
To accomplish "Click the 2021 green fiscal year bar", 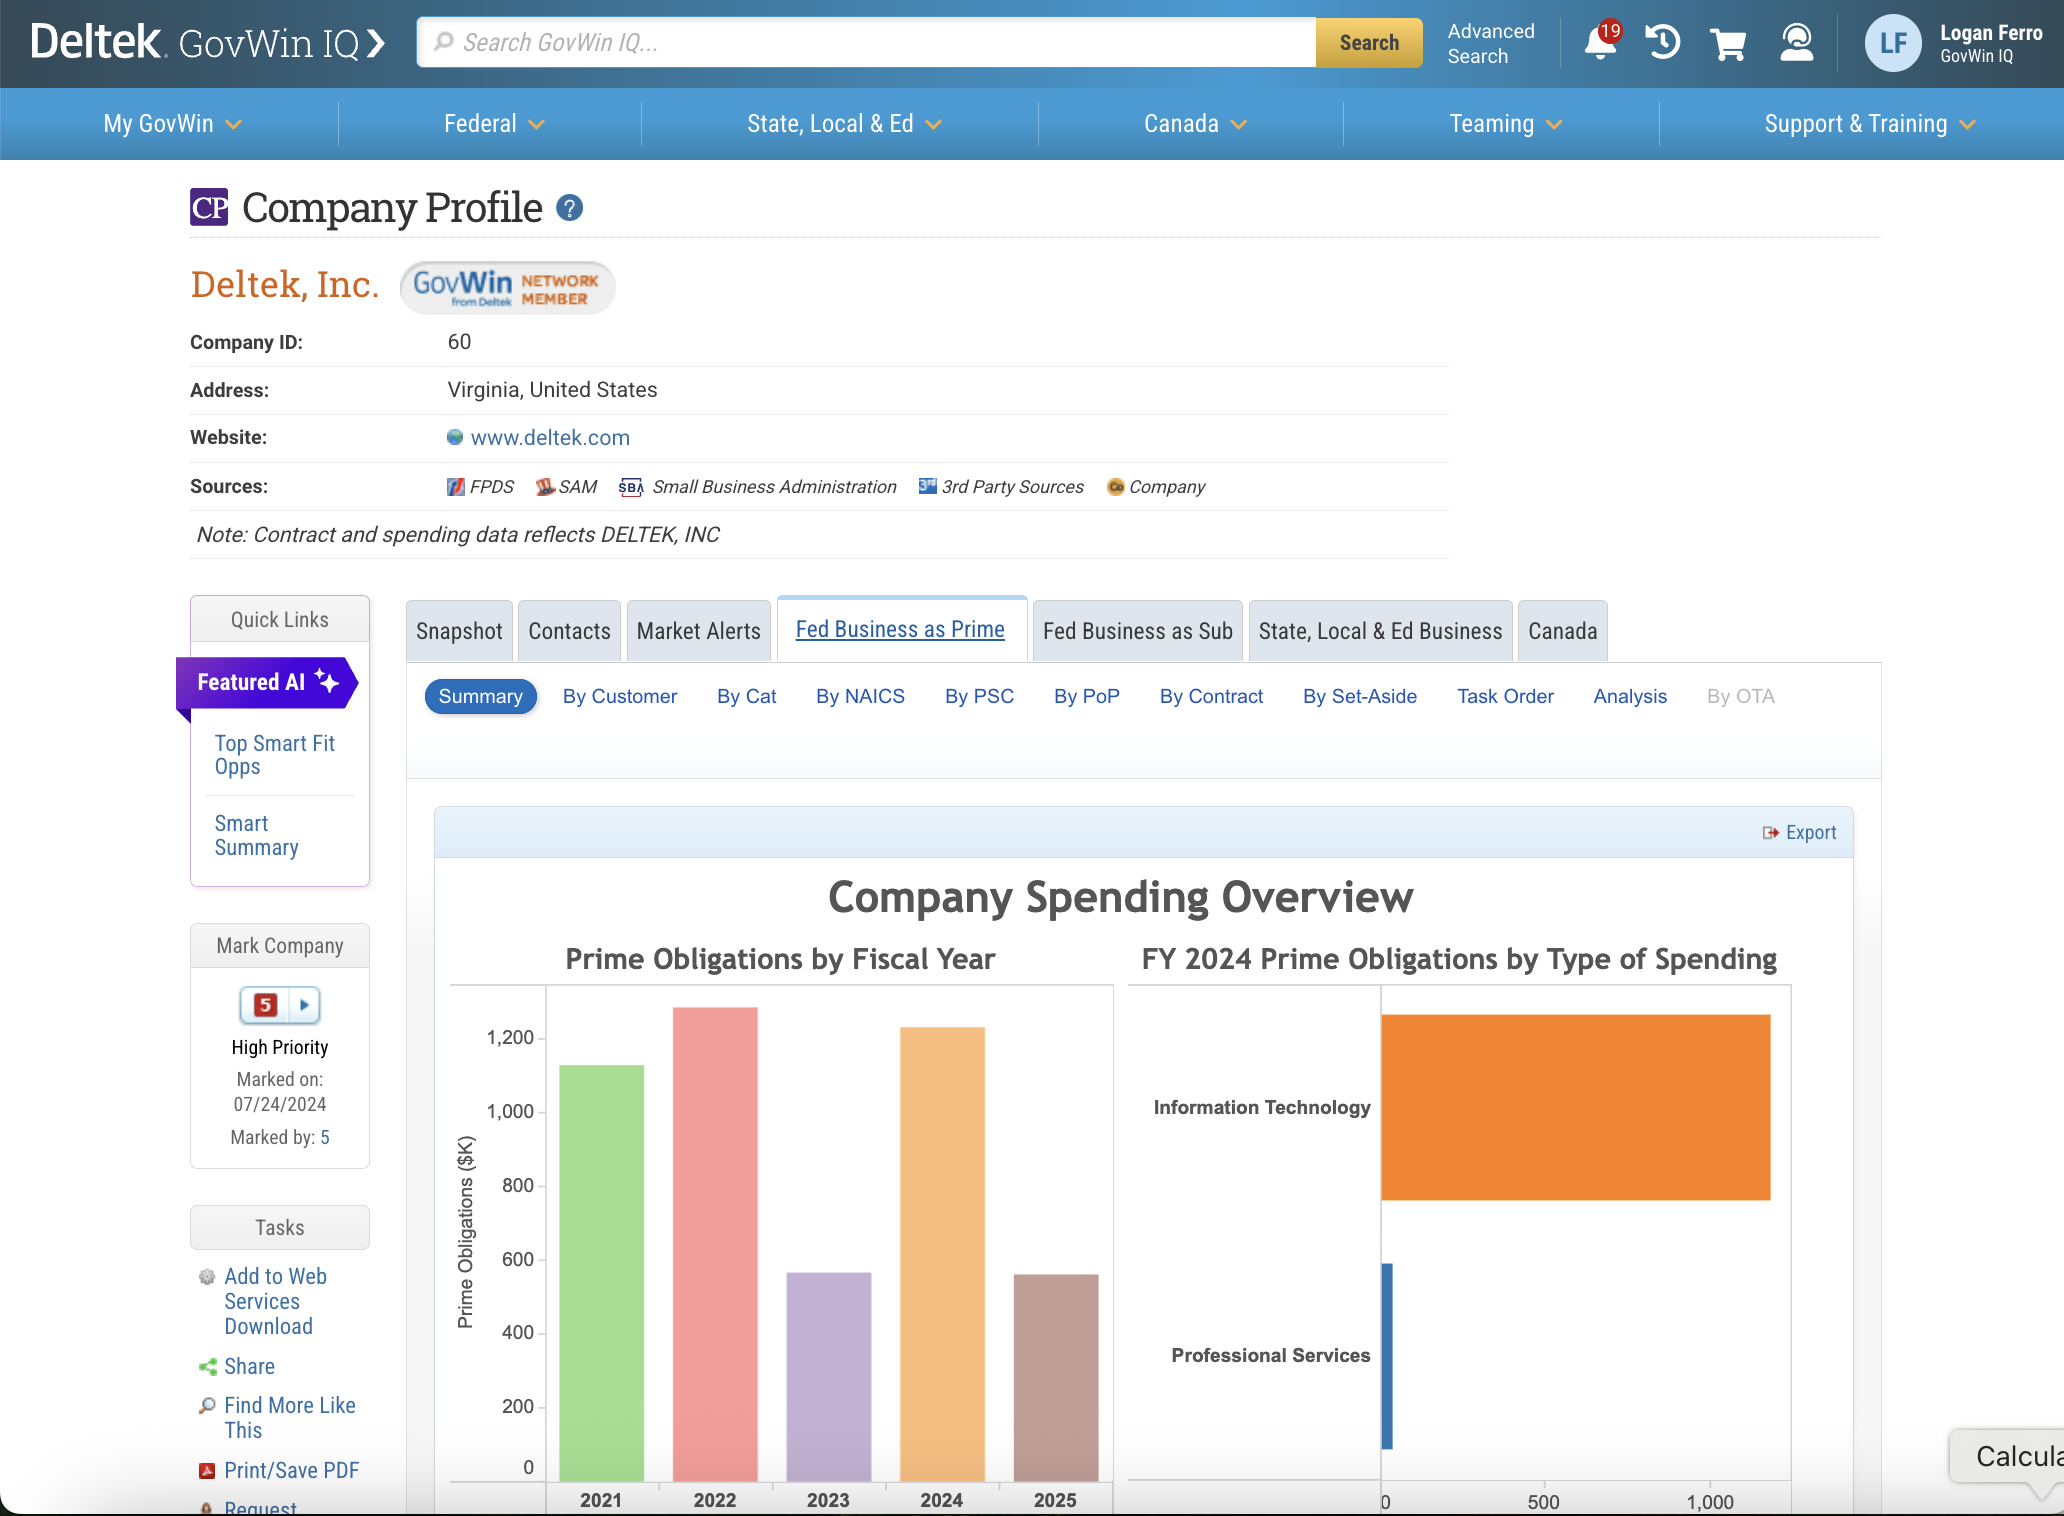I will 601,1273.
